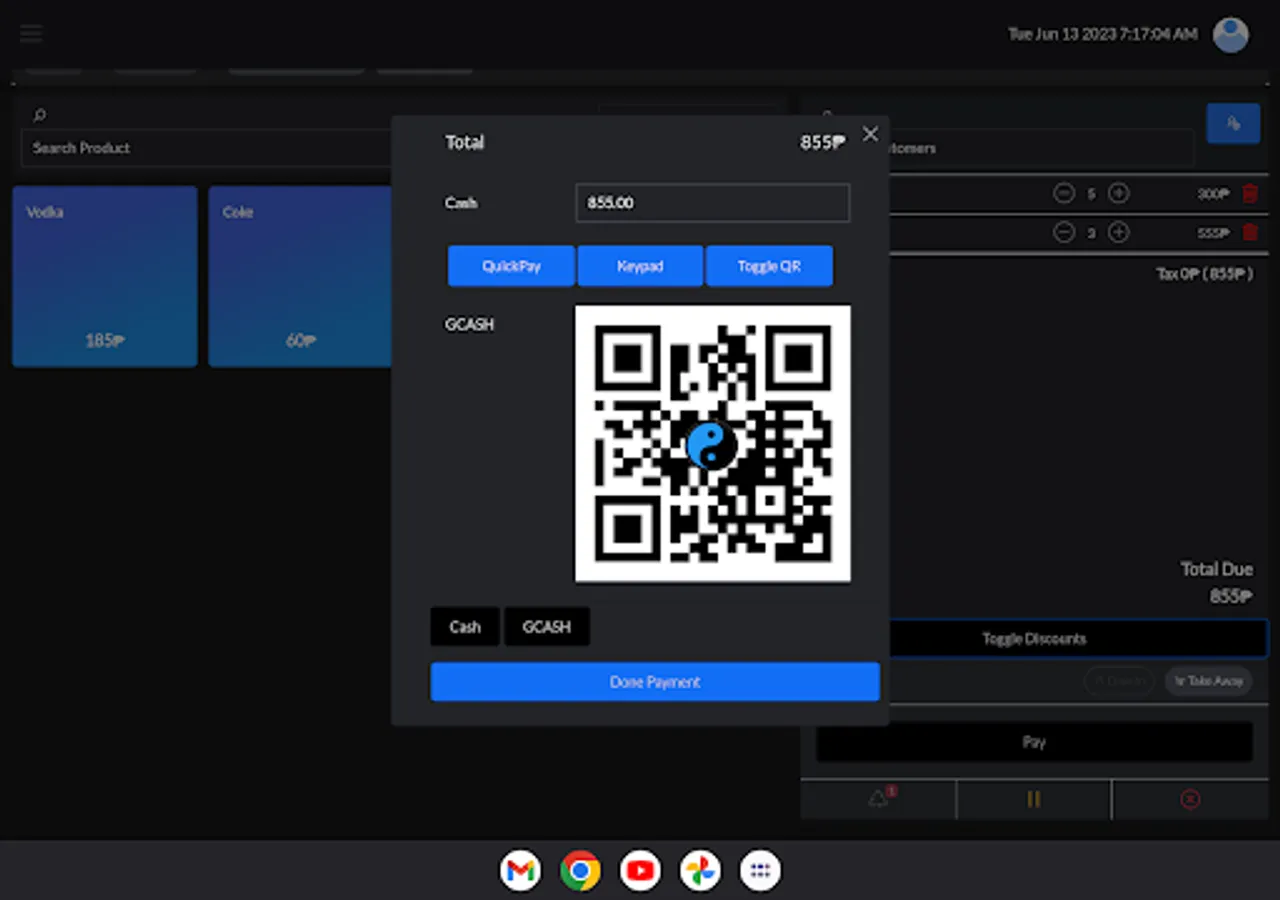Click the Pay button
The width and height of the screenshot is (1280, 900).
(x=1034, y=742)
